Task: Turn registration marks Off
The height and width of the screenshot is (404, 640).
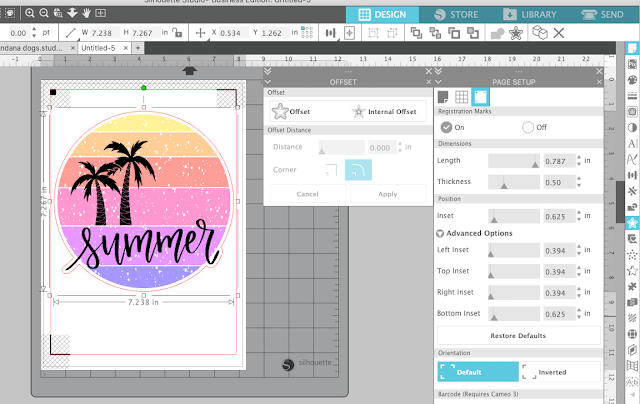Action: tap(528, 127)
